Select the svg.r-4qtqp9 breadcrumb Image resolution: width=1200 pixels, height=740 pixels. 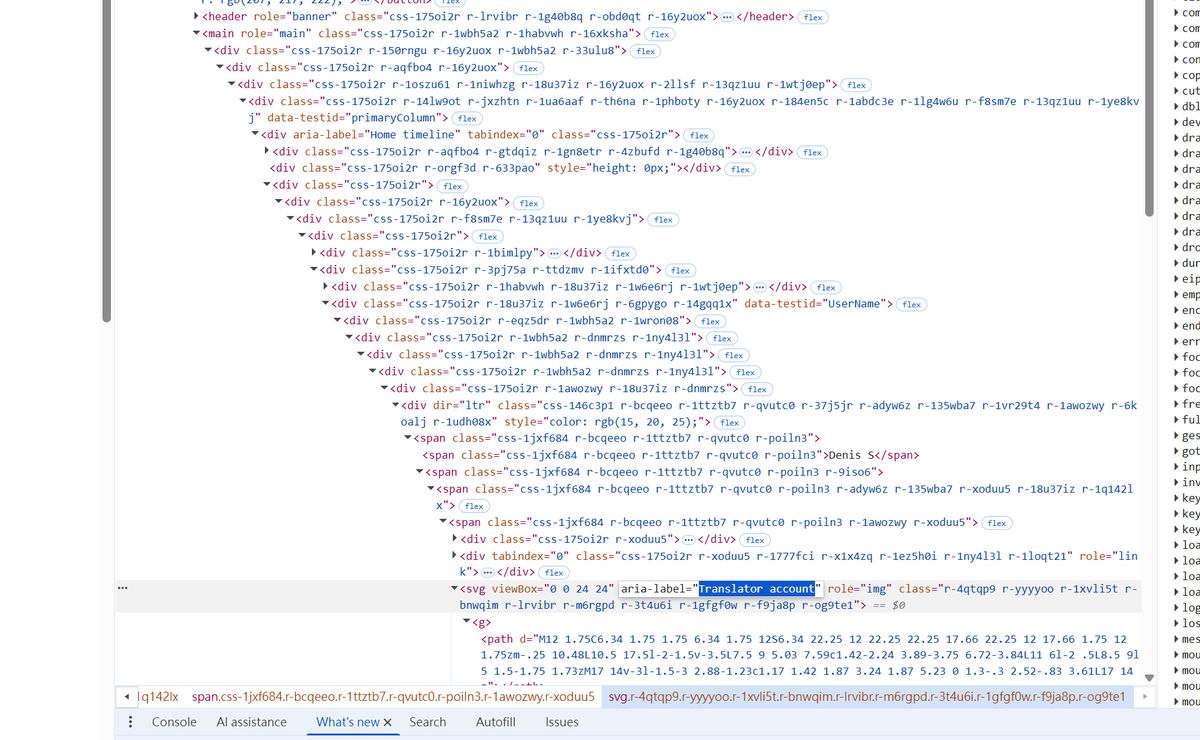pos(868,696)
